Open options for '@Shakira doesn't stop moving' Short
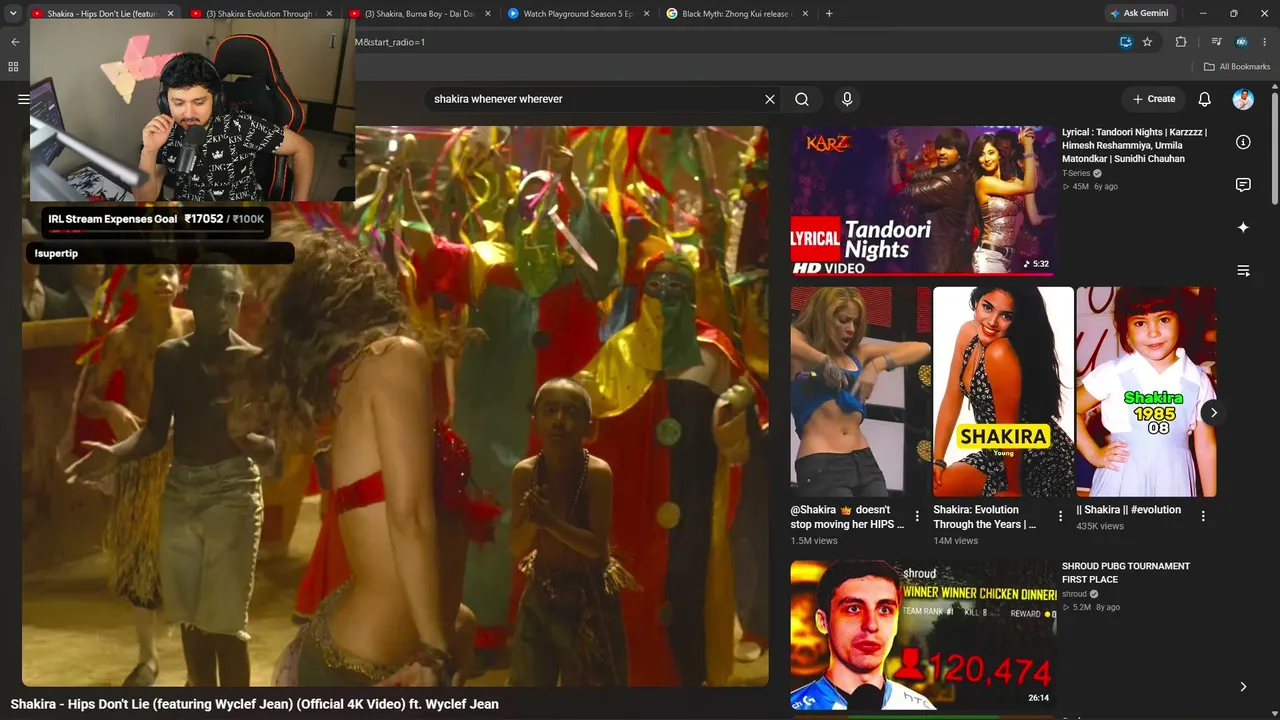This screenshot has width=1280, height=720. click(x=917, y=517)
